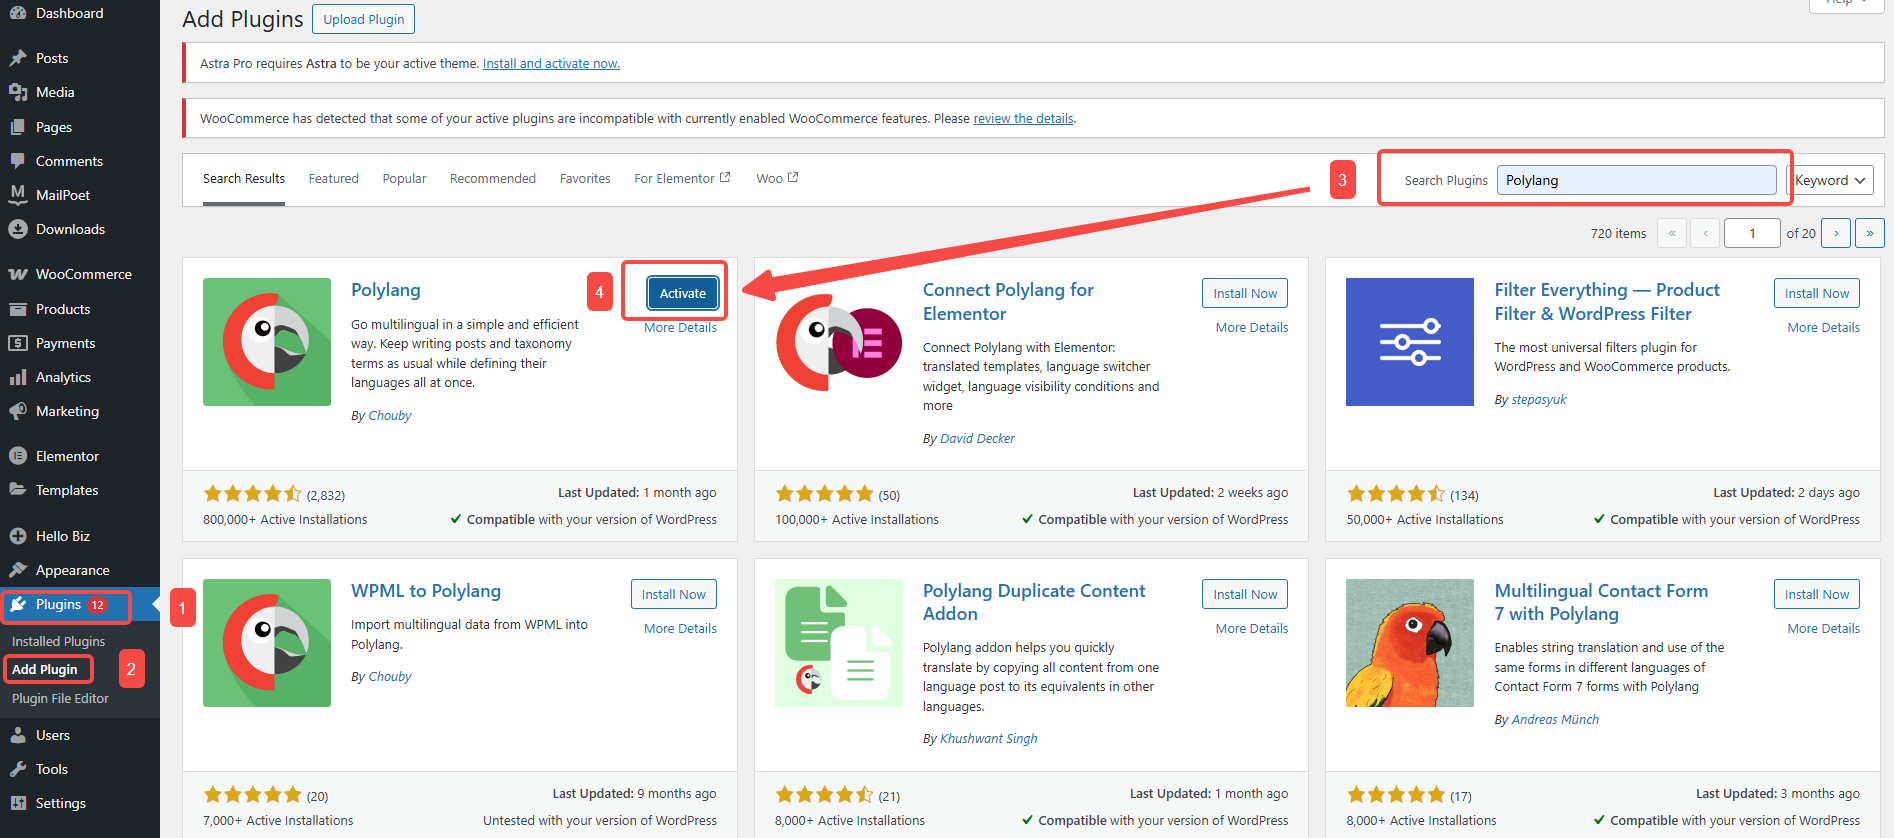This screenshot has height=838, width=1894.
Task: Click the Products box icon
Action: pos(18,309)
